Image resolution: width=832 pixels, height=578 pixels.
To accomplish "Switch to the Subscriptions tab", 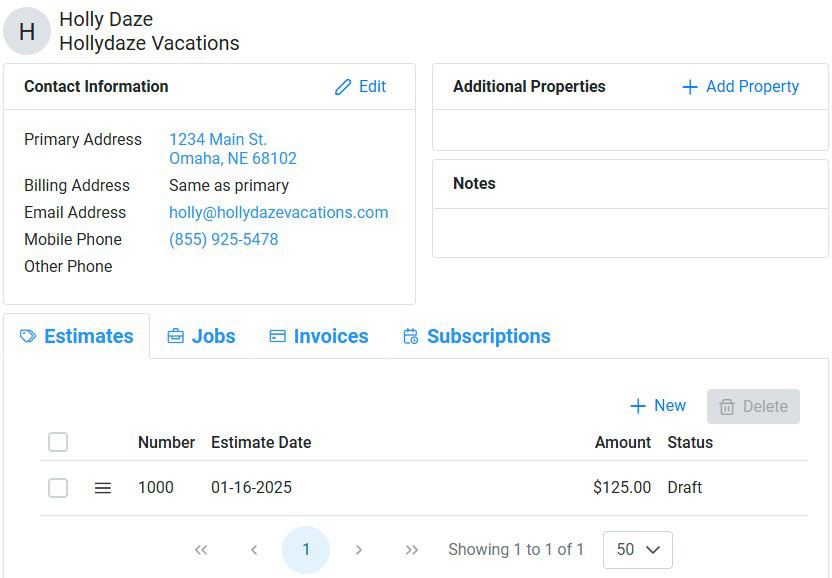I will click(x=476, y=337).
